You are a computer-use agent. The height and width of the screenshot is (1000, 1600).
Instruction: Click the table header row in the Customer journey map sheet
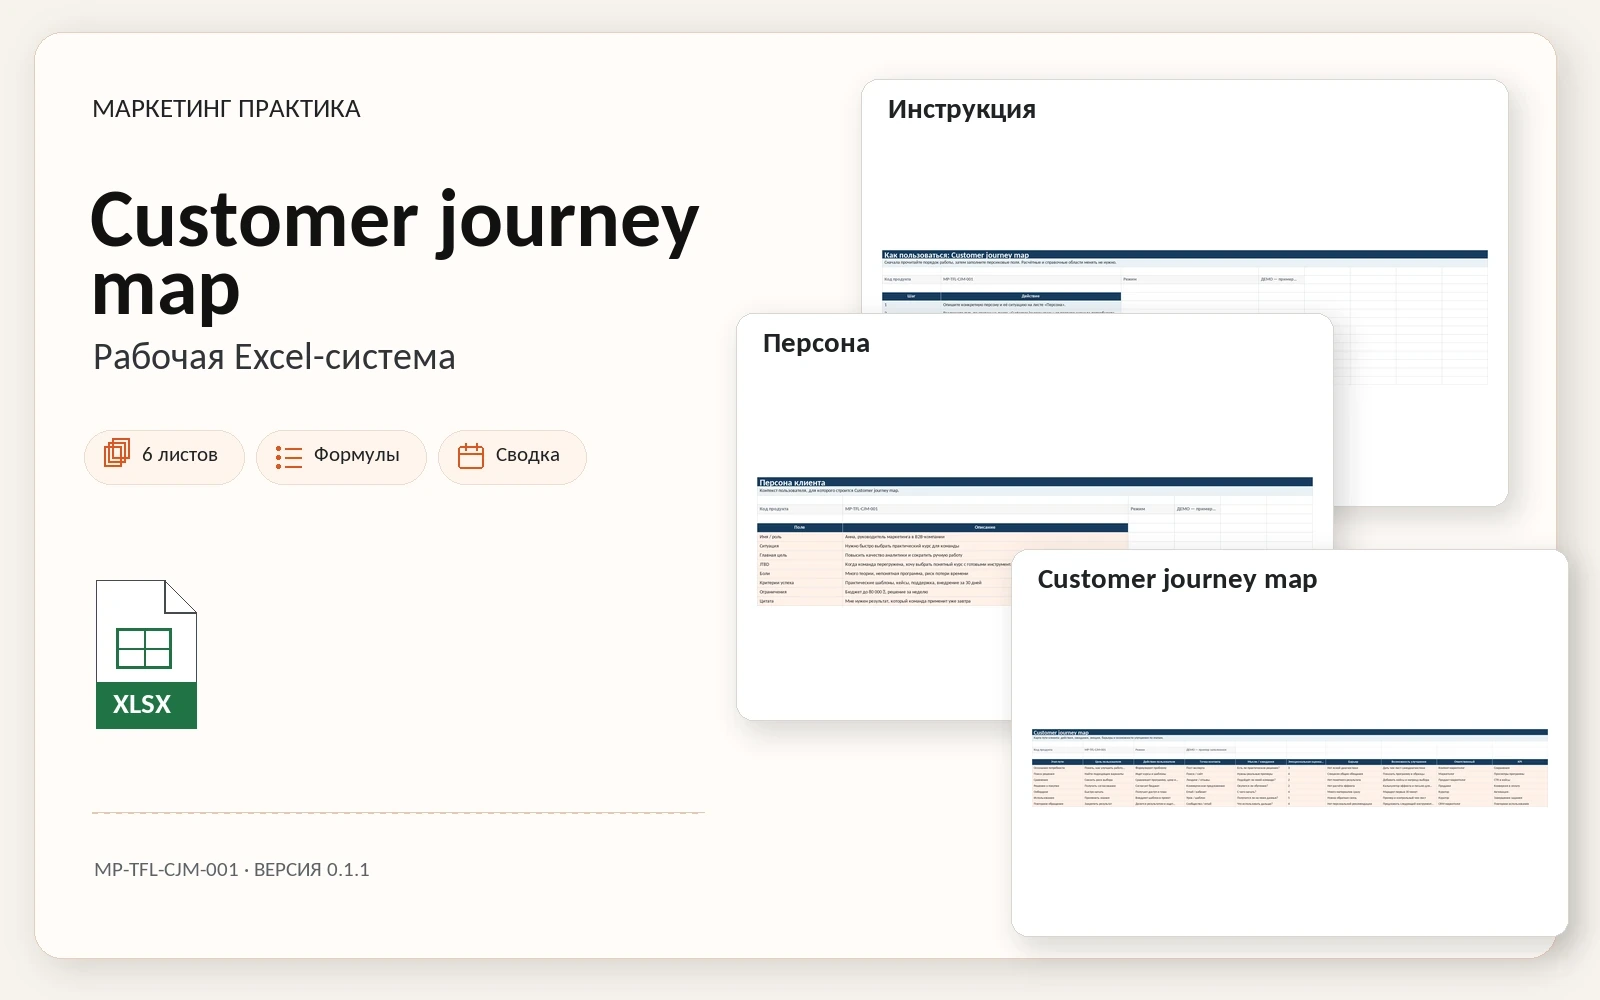click(x=1290, y=762)
